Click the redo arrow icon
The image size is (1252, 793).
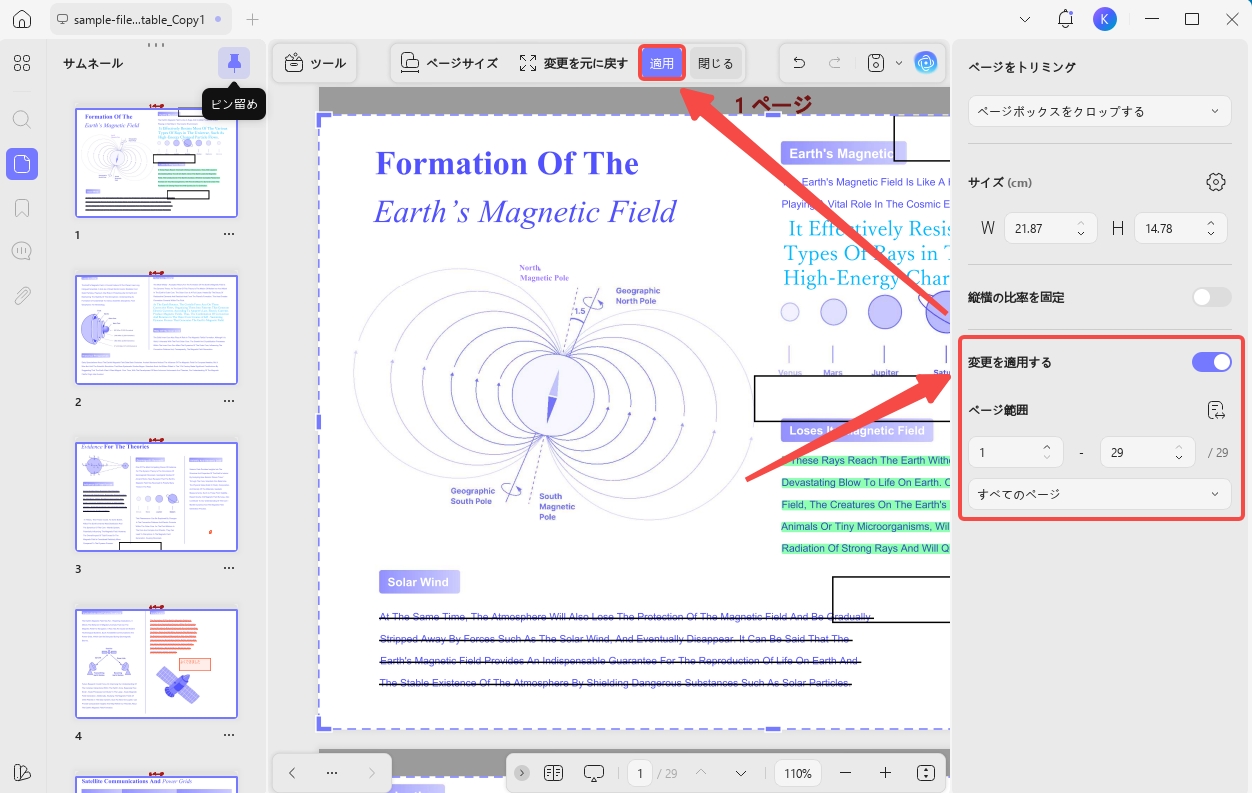pyautogui.click(x=835, y=63)
